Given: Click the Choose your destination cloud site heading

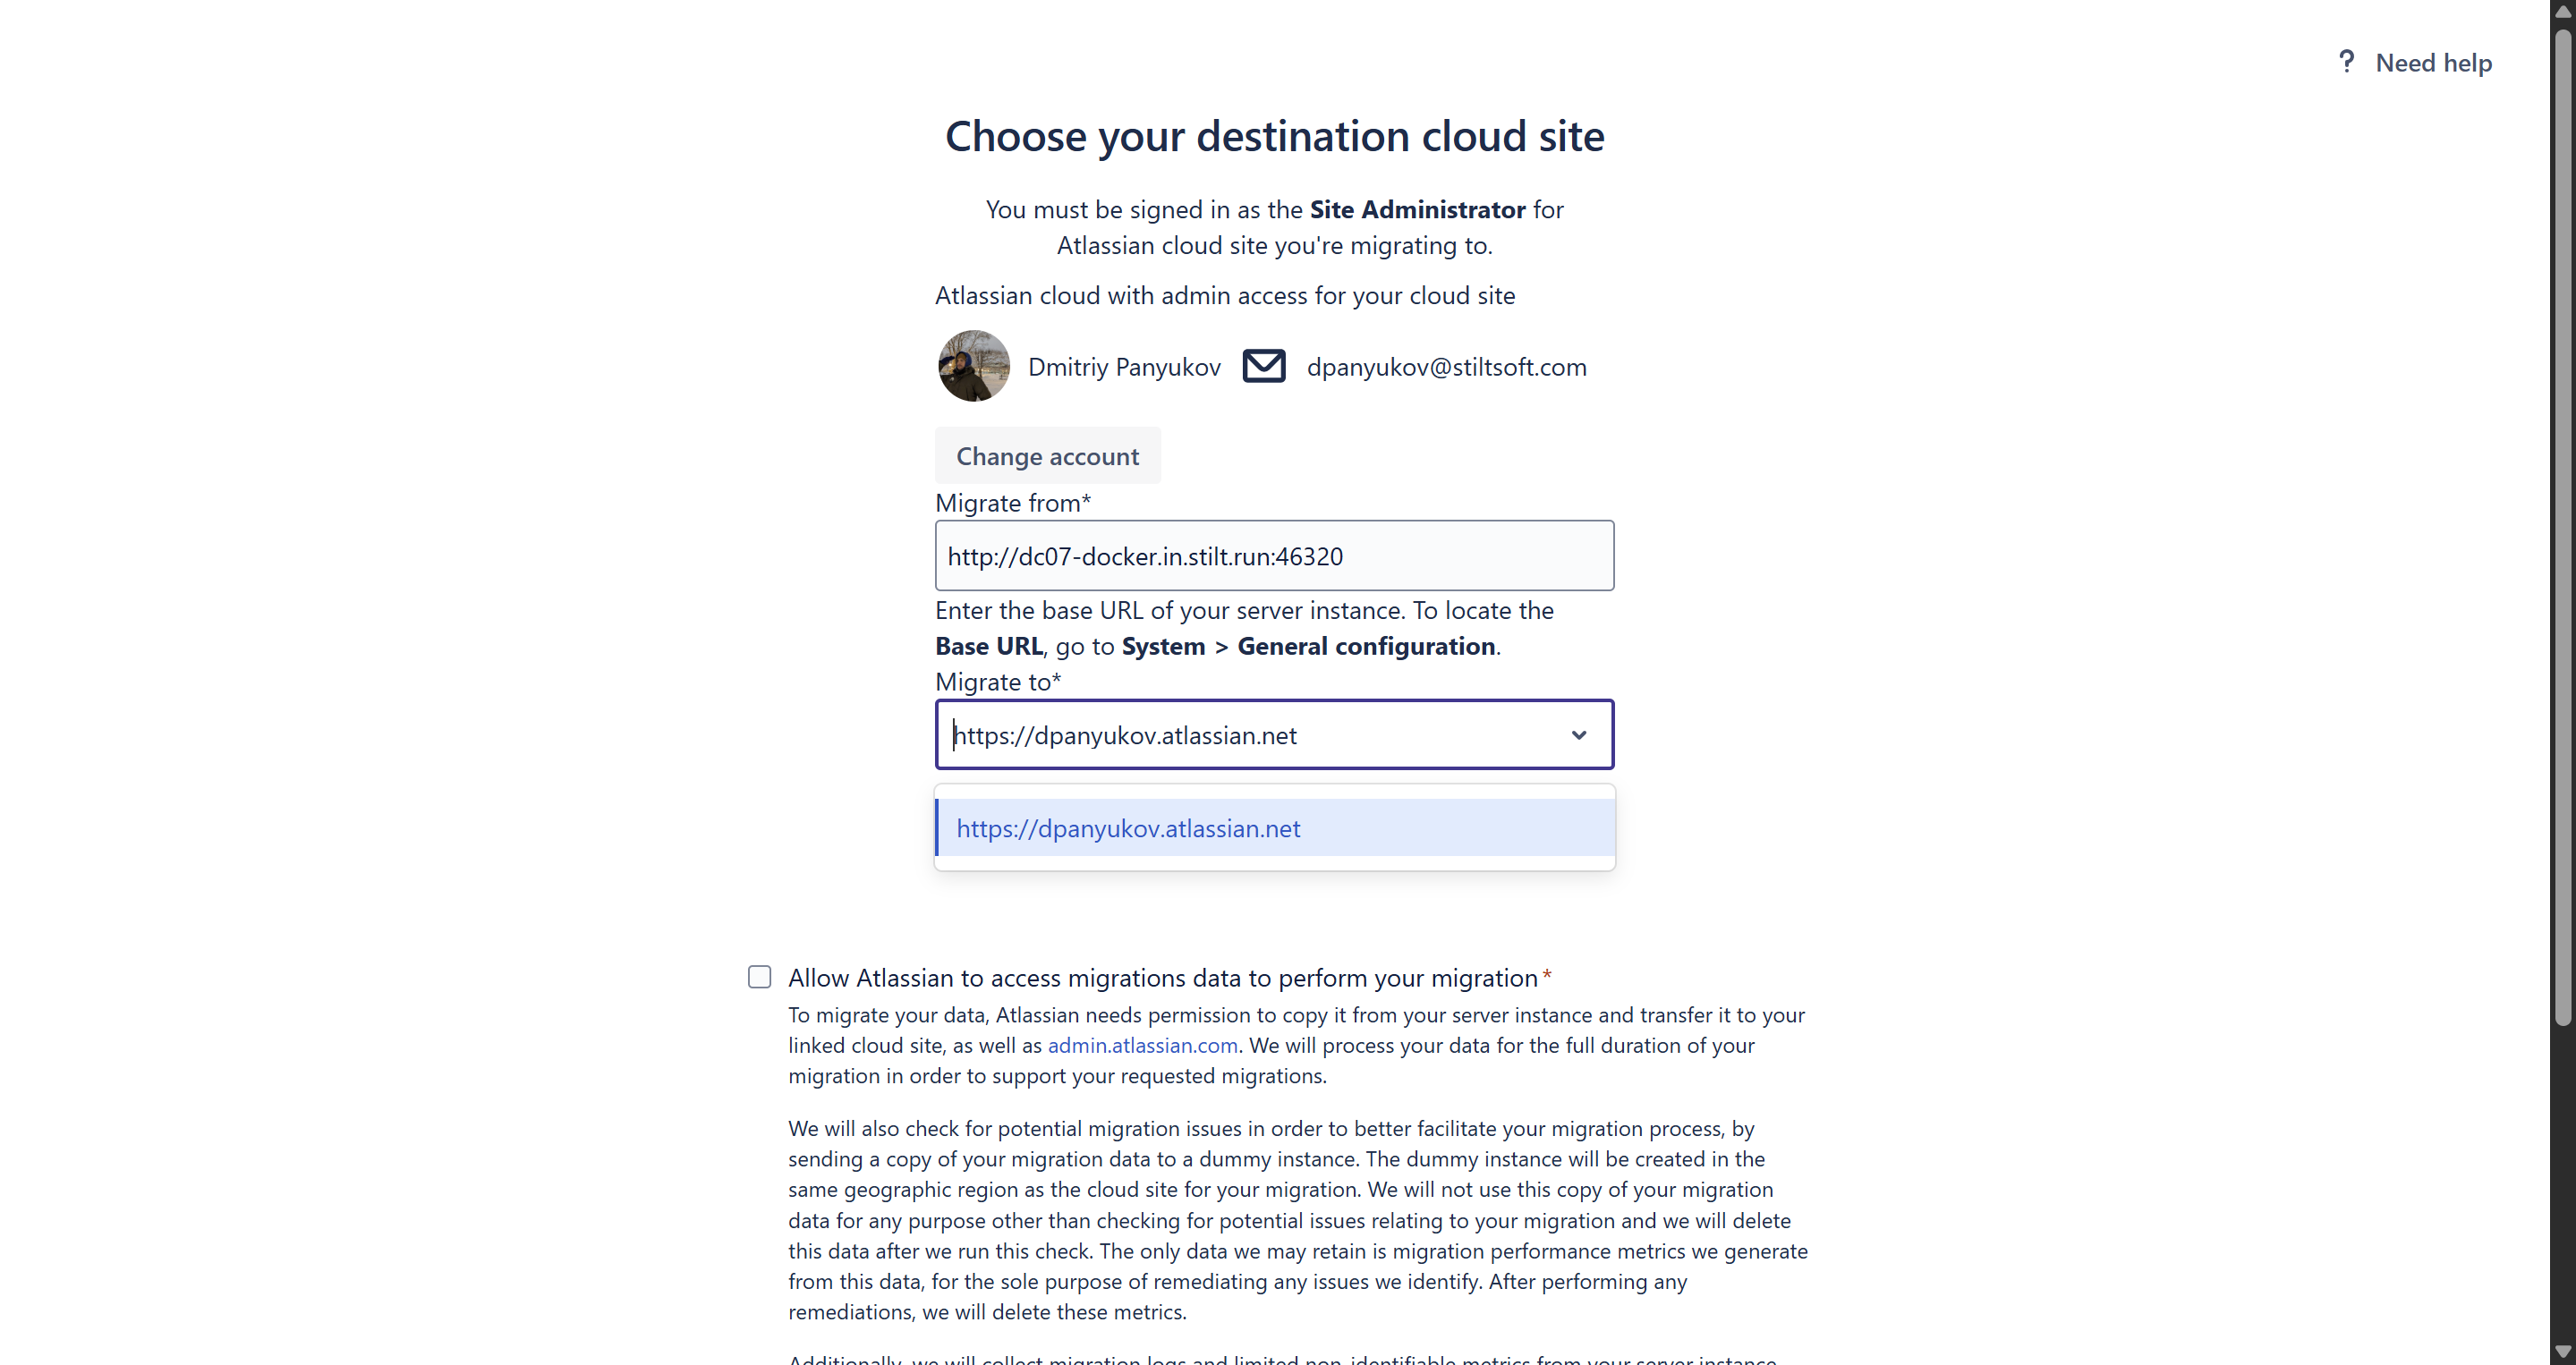Looking at the screenshot, I should [x=1274, y=136].
